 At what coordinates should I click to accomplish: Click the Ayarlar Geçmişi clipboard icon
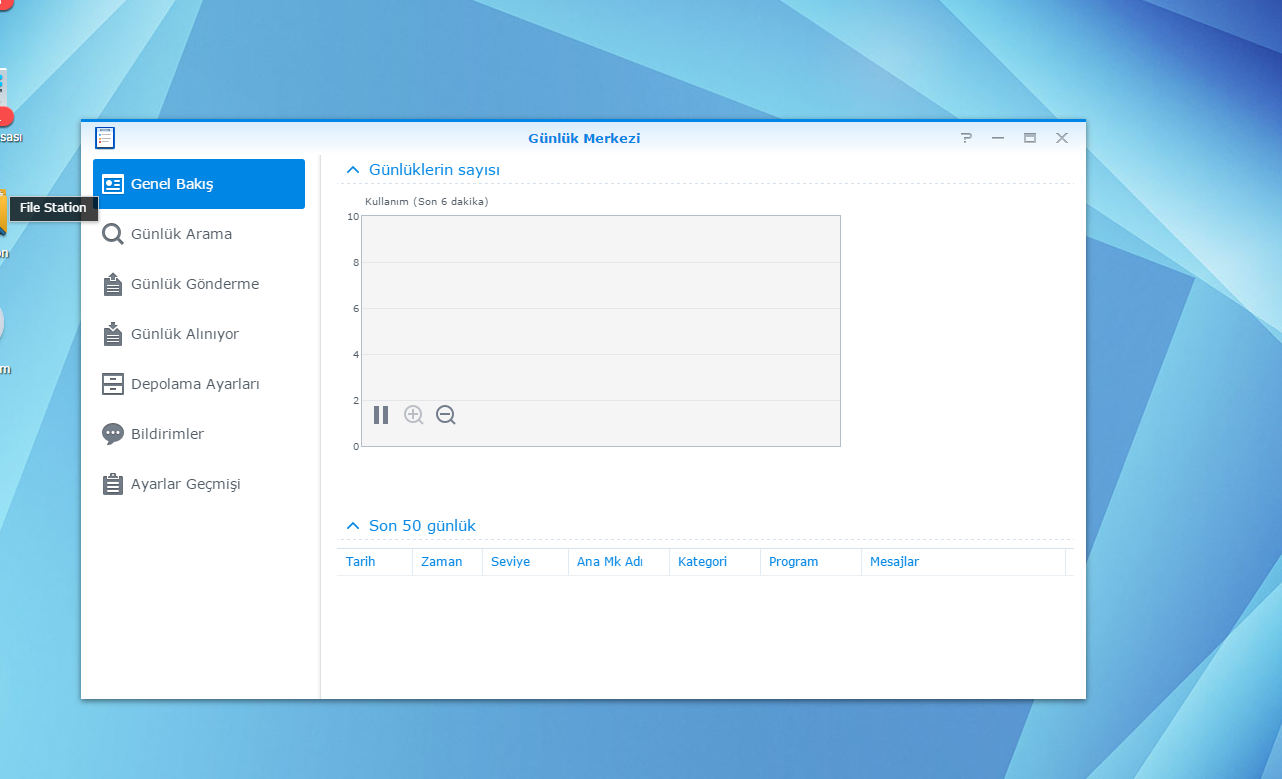pyautogui.click(x=113, y=484)
